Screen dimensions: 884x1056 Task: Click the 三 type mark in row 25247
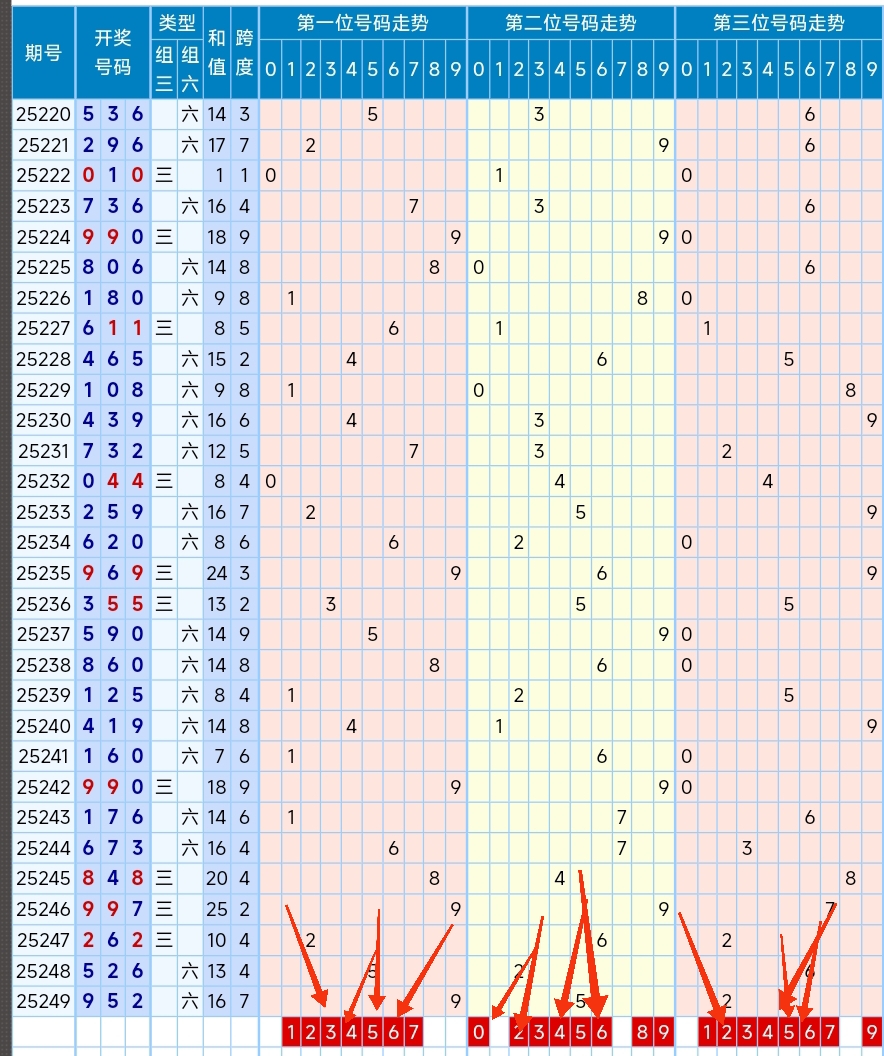pos(164,939)
